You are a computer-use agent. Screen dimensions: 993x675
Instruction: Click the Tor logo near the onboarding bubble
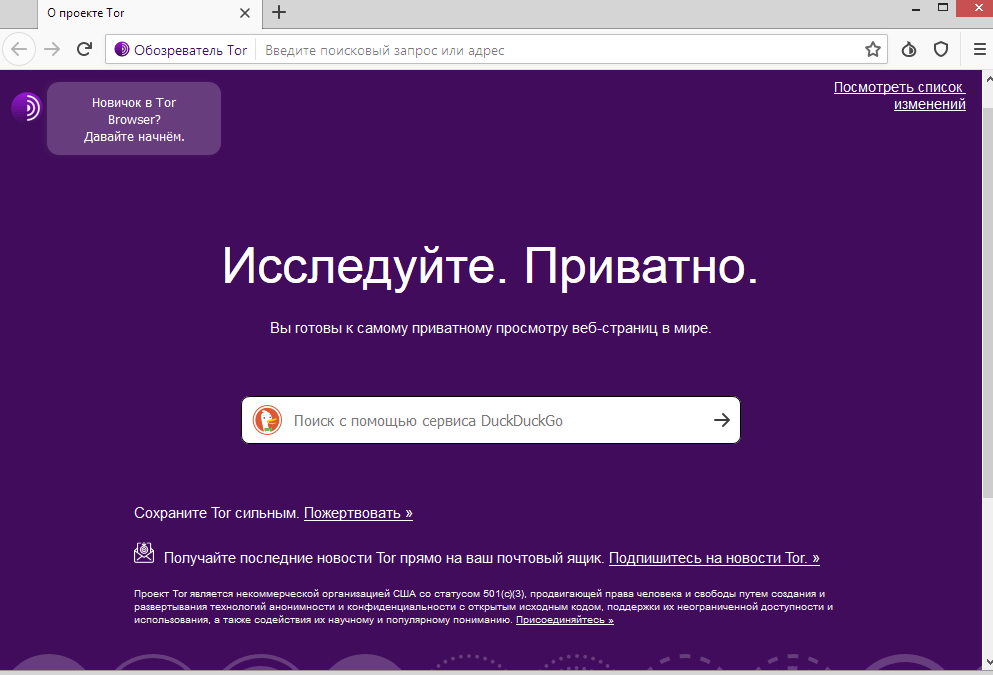(x=26, y=106)
